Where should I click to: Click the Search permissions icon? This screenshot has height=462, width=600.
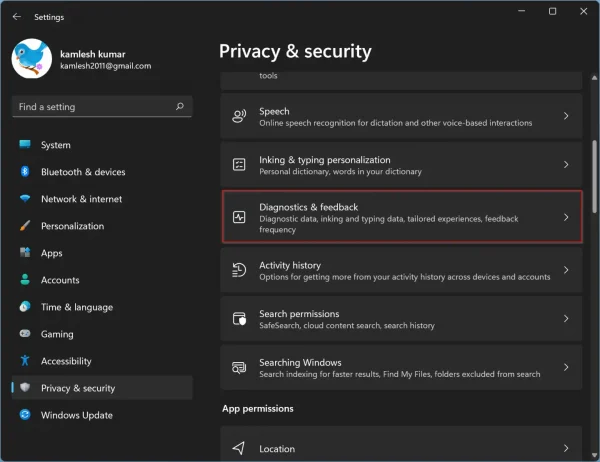click(x=239, y=318)
